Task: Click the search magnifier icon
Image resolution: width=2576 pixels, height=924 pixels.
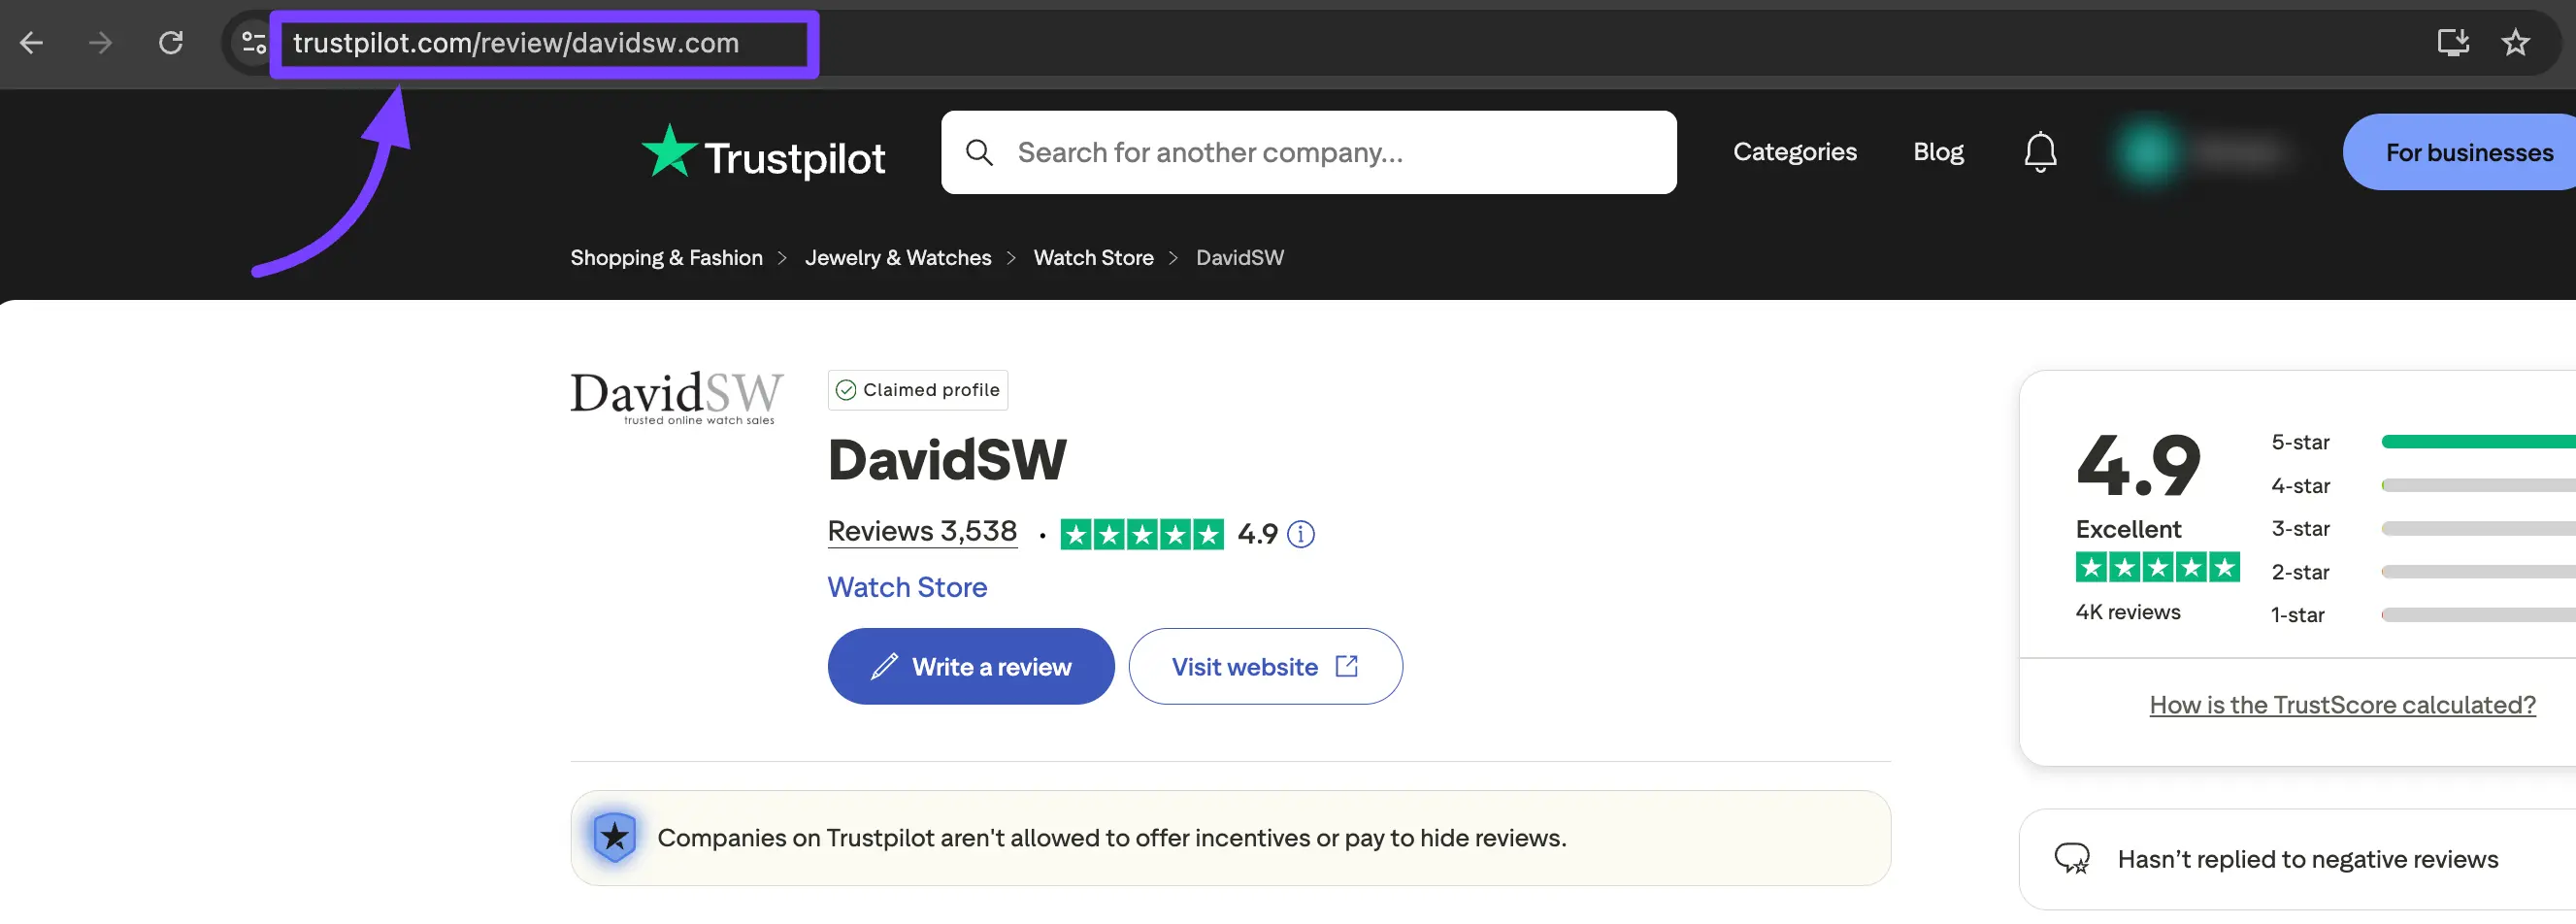Action: (x=980, y=152)
